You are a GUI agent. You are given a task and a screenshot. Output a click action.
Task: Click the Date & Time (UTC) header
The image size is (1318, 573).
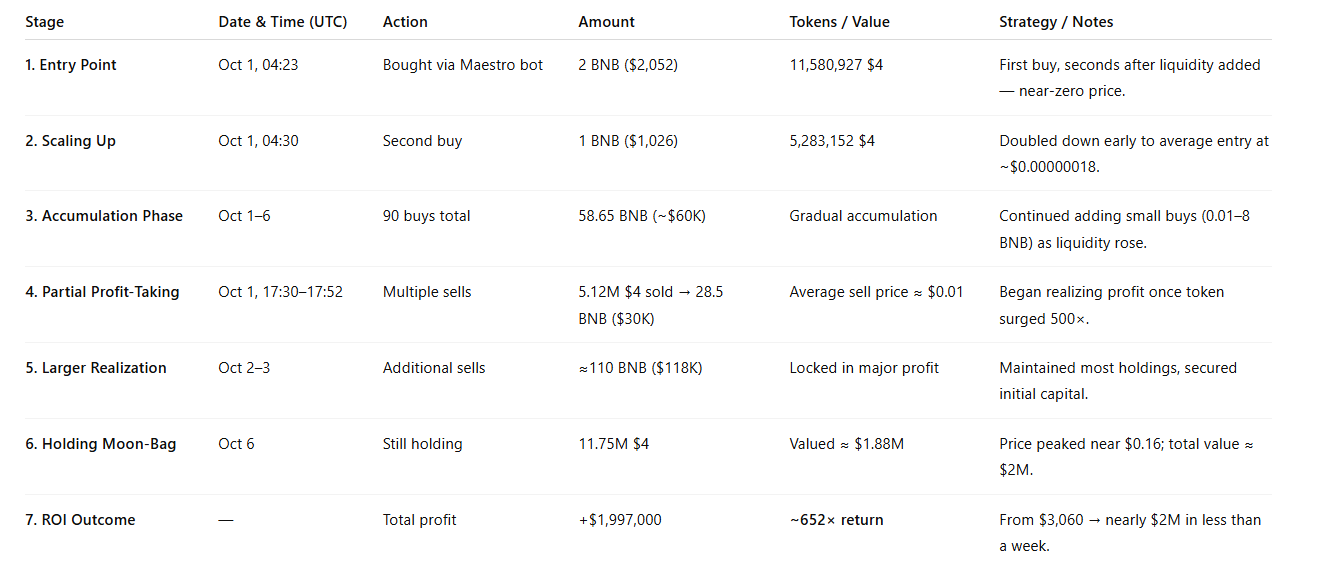(283, 22)
